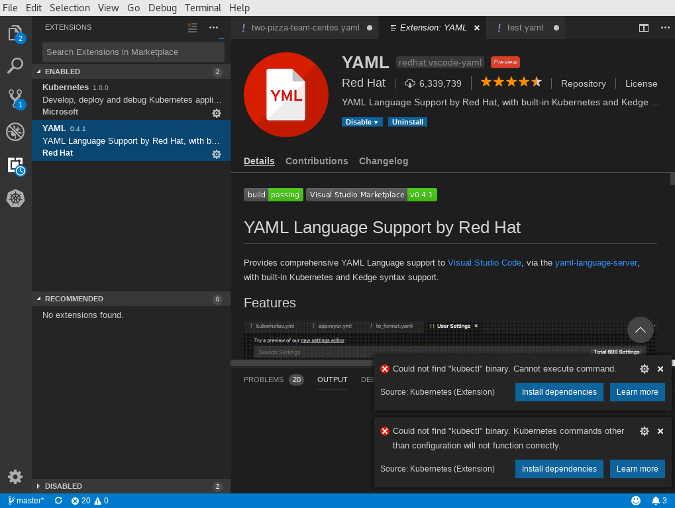Click Install dependencies in second notification
Viewport: 675px width, 508px height.
coord(559,468)
